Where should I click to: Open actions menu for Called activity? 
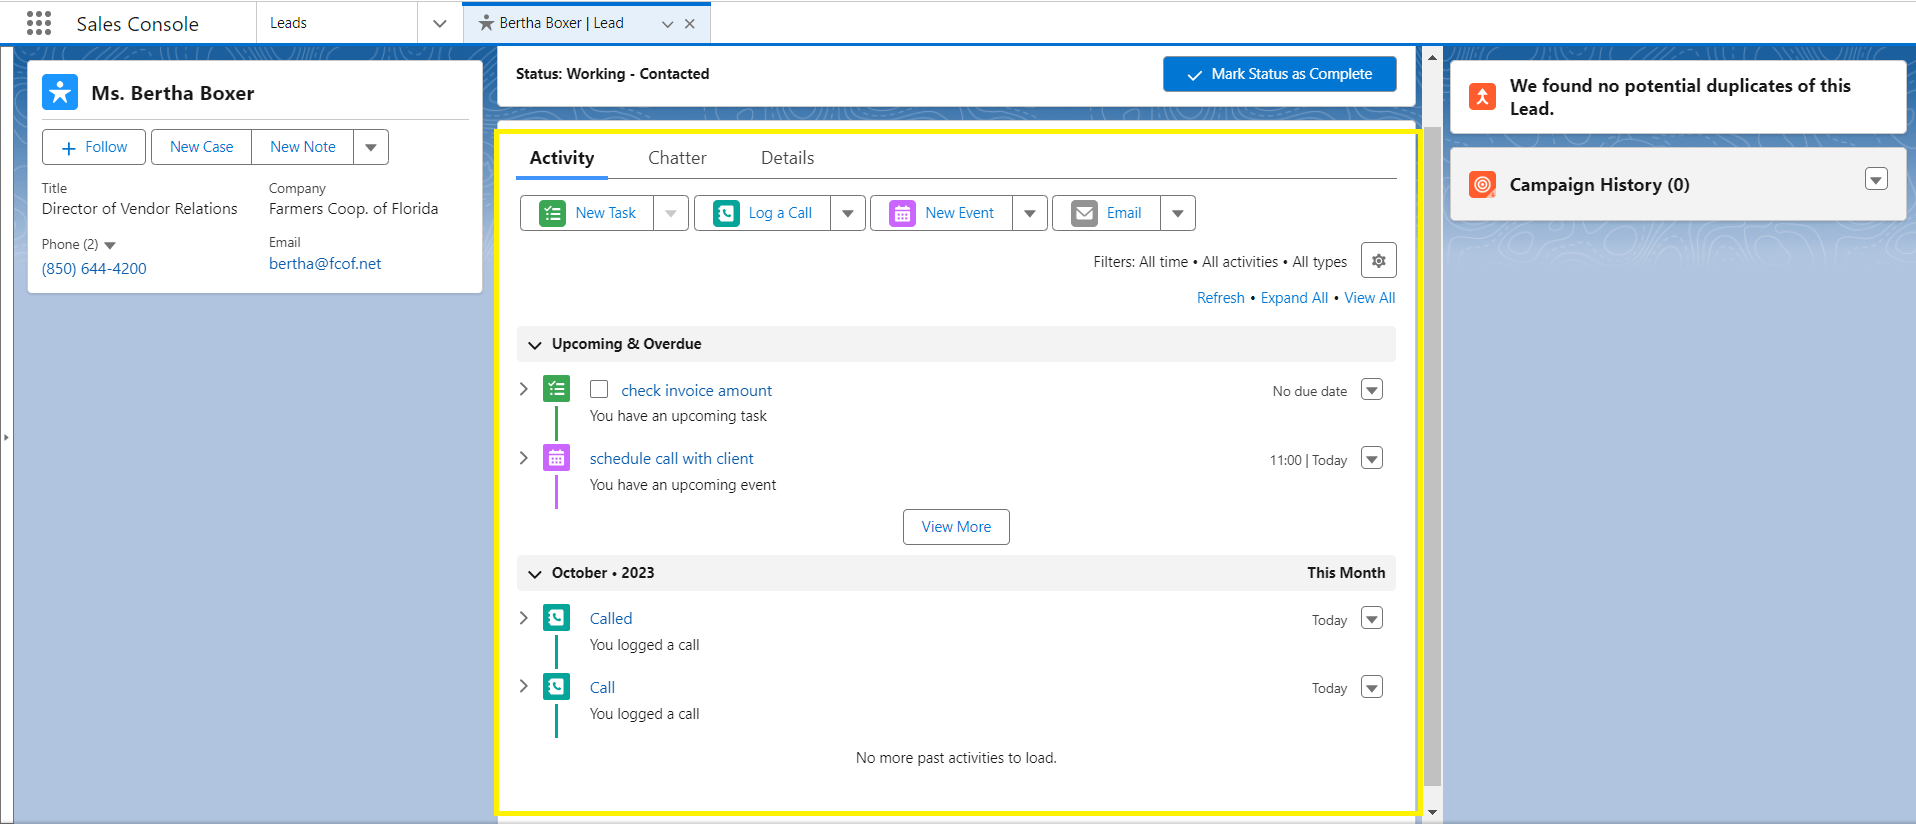1372,618
